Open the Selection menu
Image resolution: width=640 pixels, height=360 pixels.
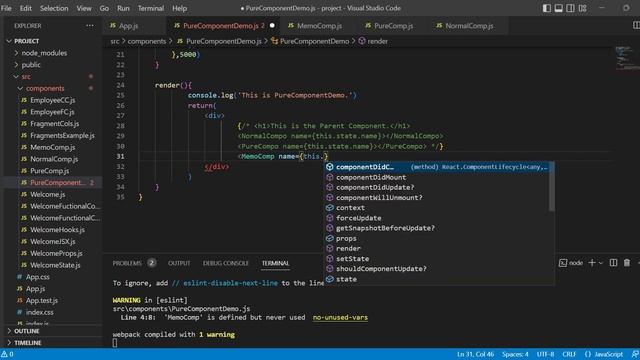click(x=54, y=8)
